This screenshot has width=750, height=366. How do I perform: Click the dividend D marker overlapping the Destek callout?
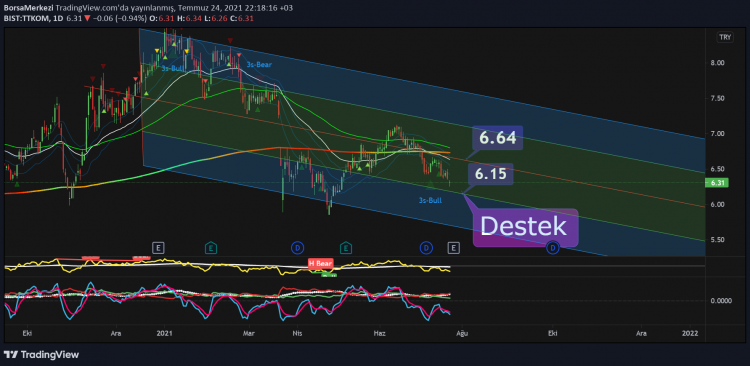click(x=552, y=247)
